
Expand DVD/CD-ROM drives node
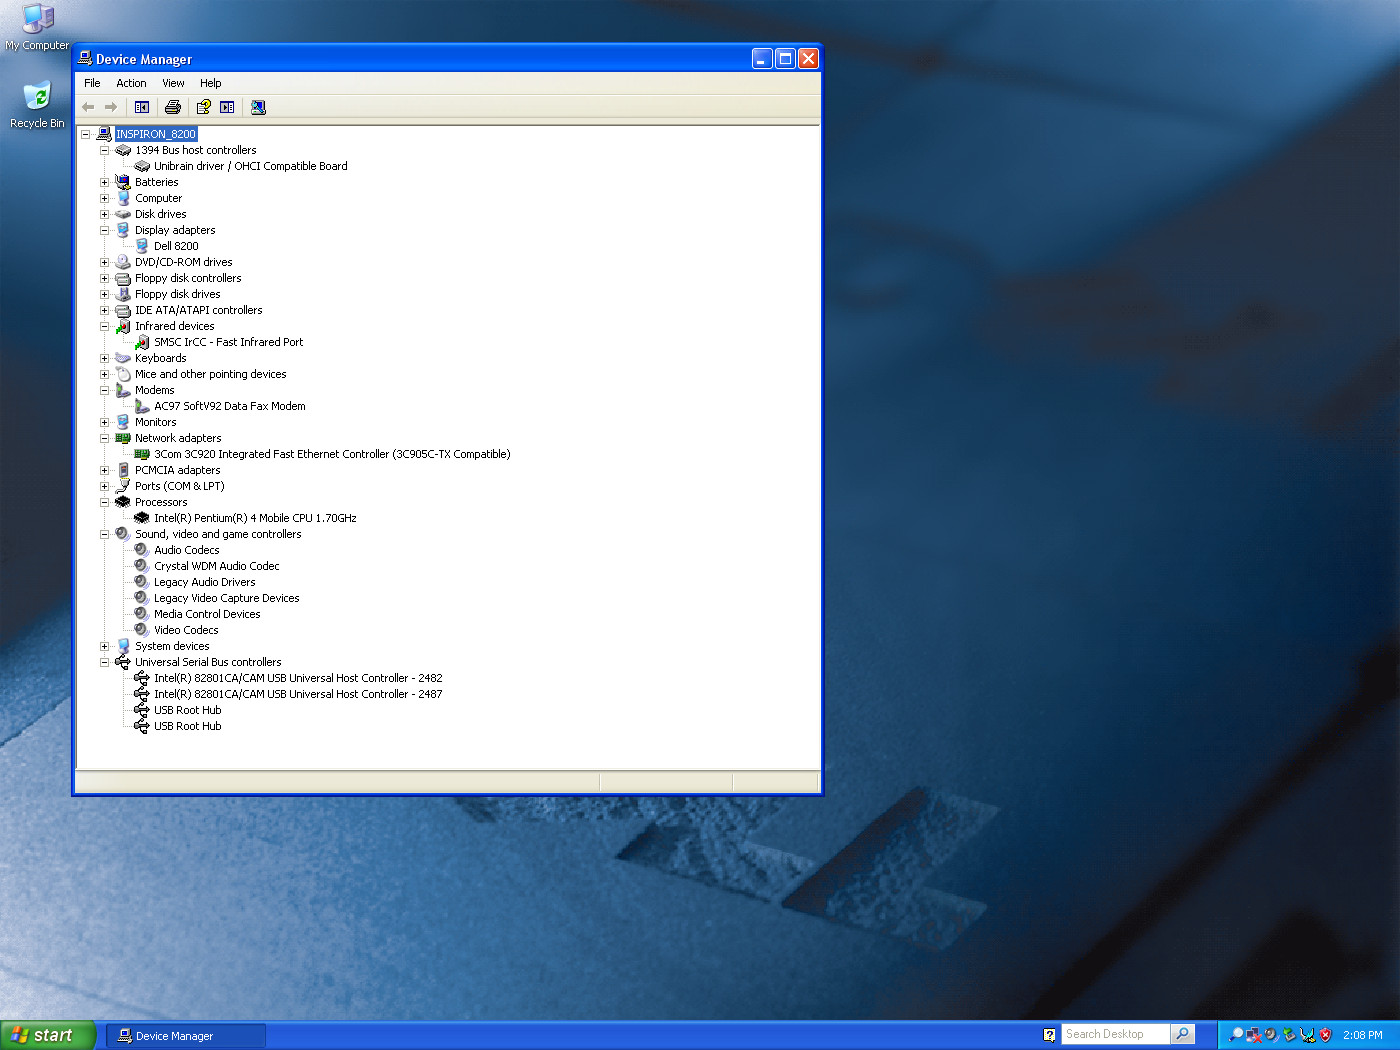(104, 262)
